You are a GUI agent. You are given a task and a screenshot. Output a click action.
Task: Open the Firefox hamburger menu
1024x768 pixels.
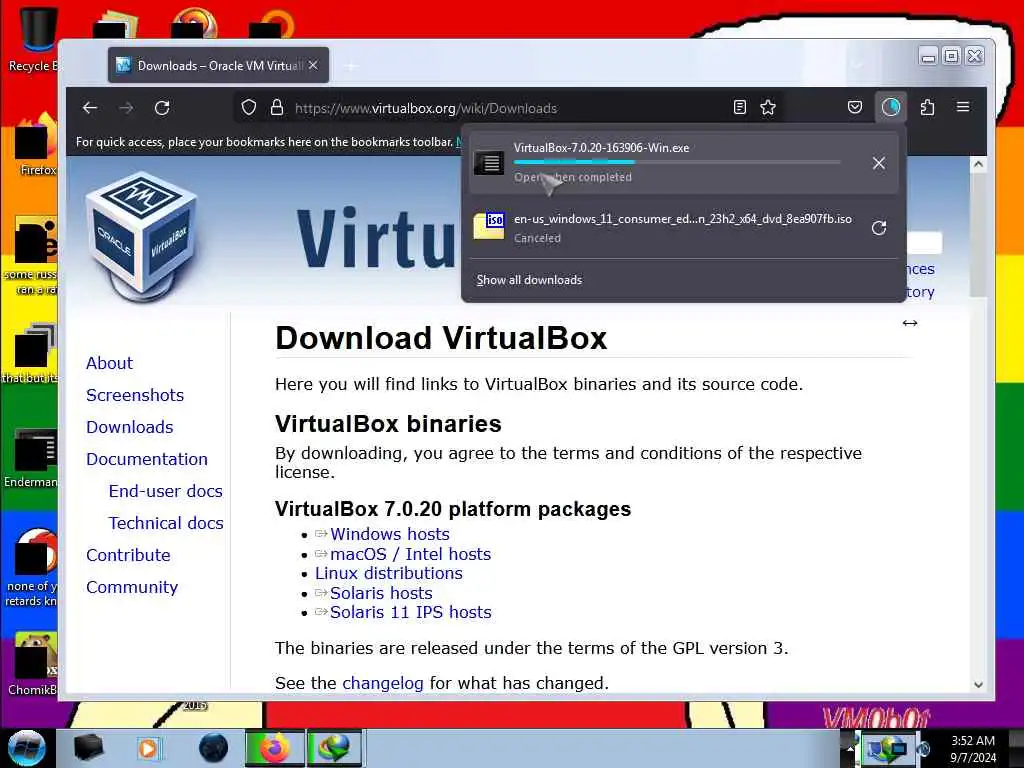click(963, 106)
